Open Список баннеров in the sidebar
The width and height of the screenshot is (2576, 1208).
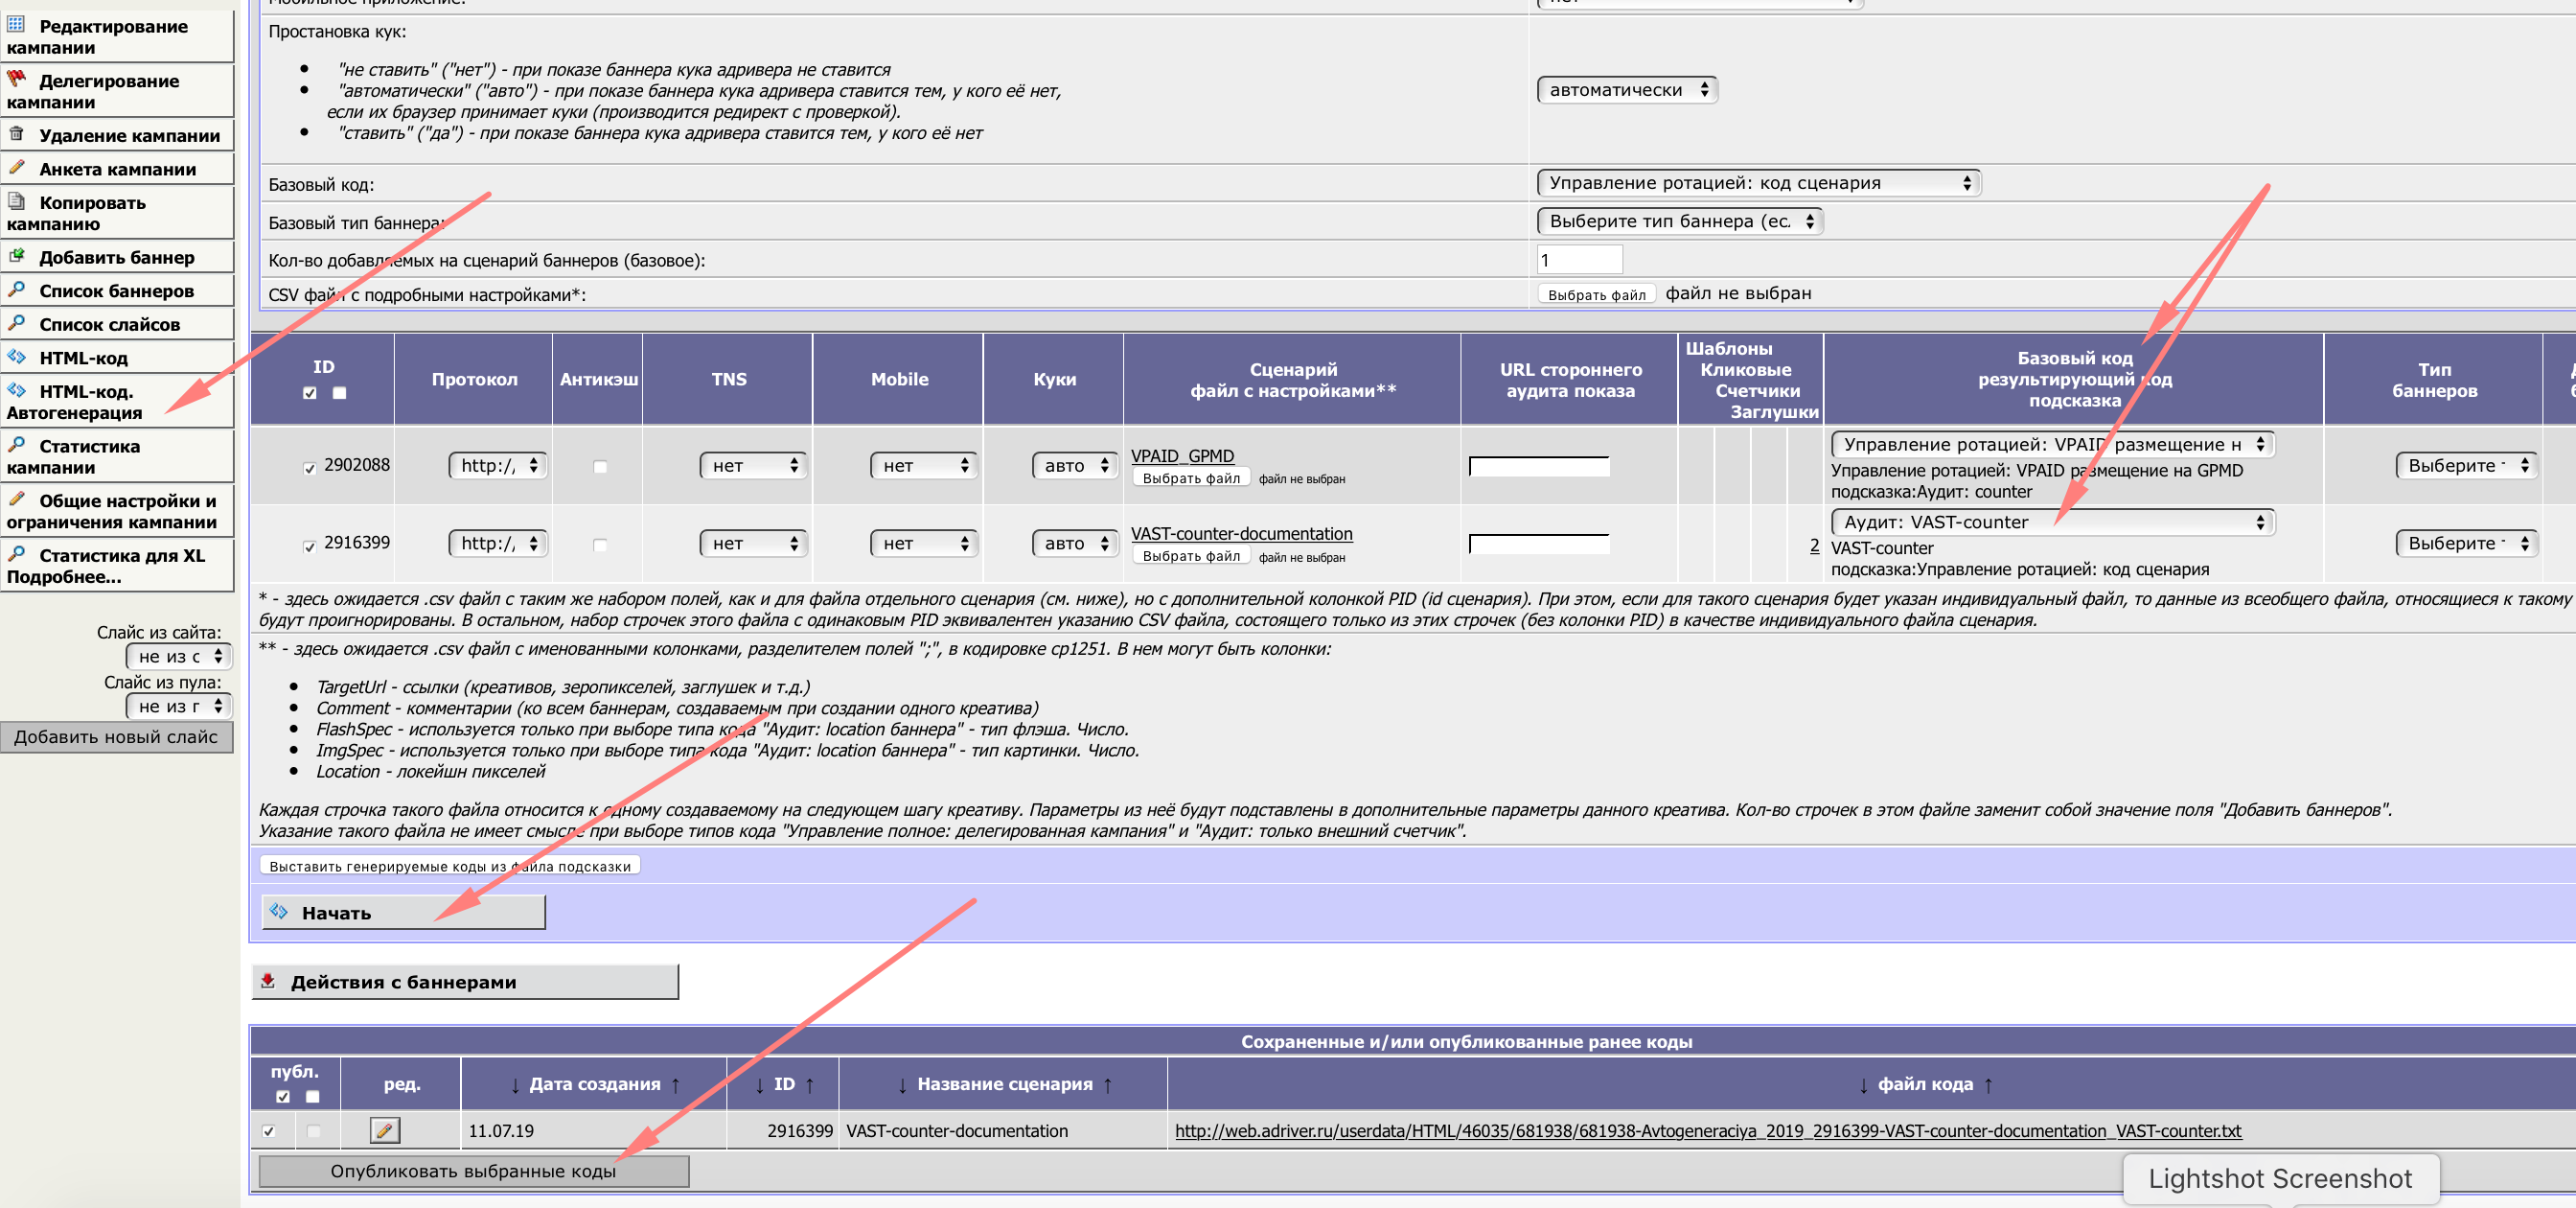tap(116, 291)
